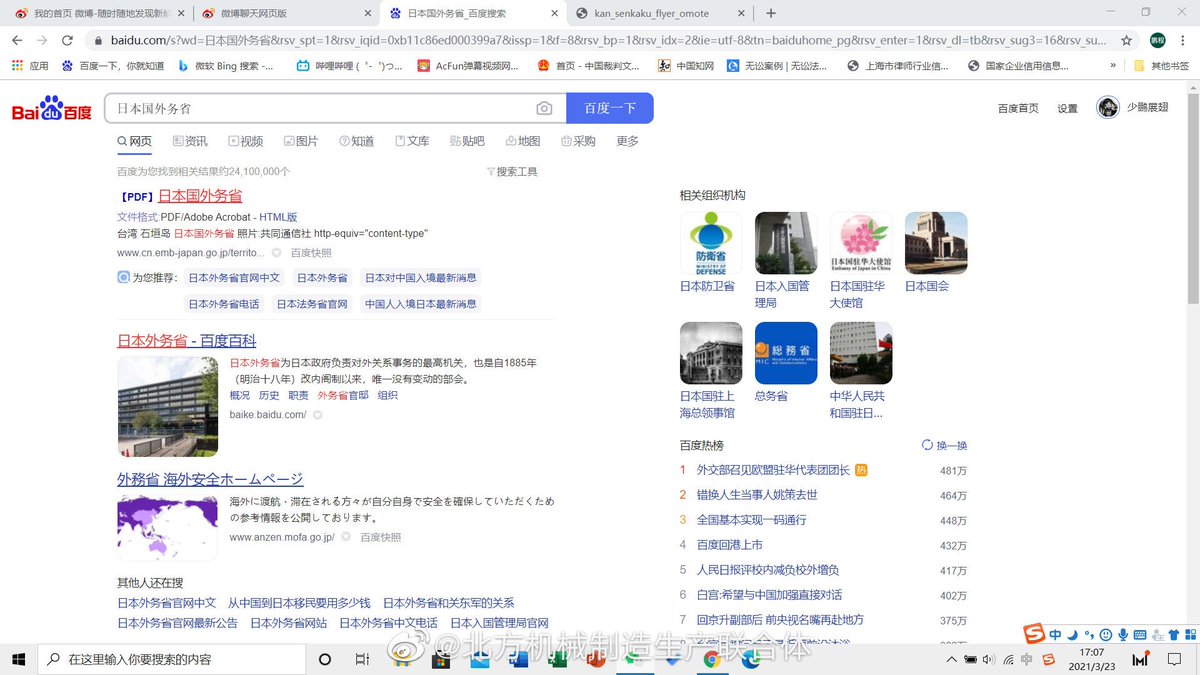1200x675 pixels.
Task: Click the Sogou 中 input mode indicator
Action: click(1055, 634)
